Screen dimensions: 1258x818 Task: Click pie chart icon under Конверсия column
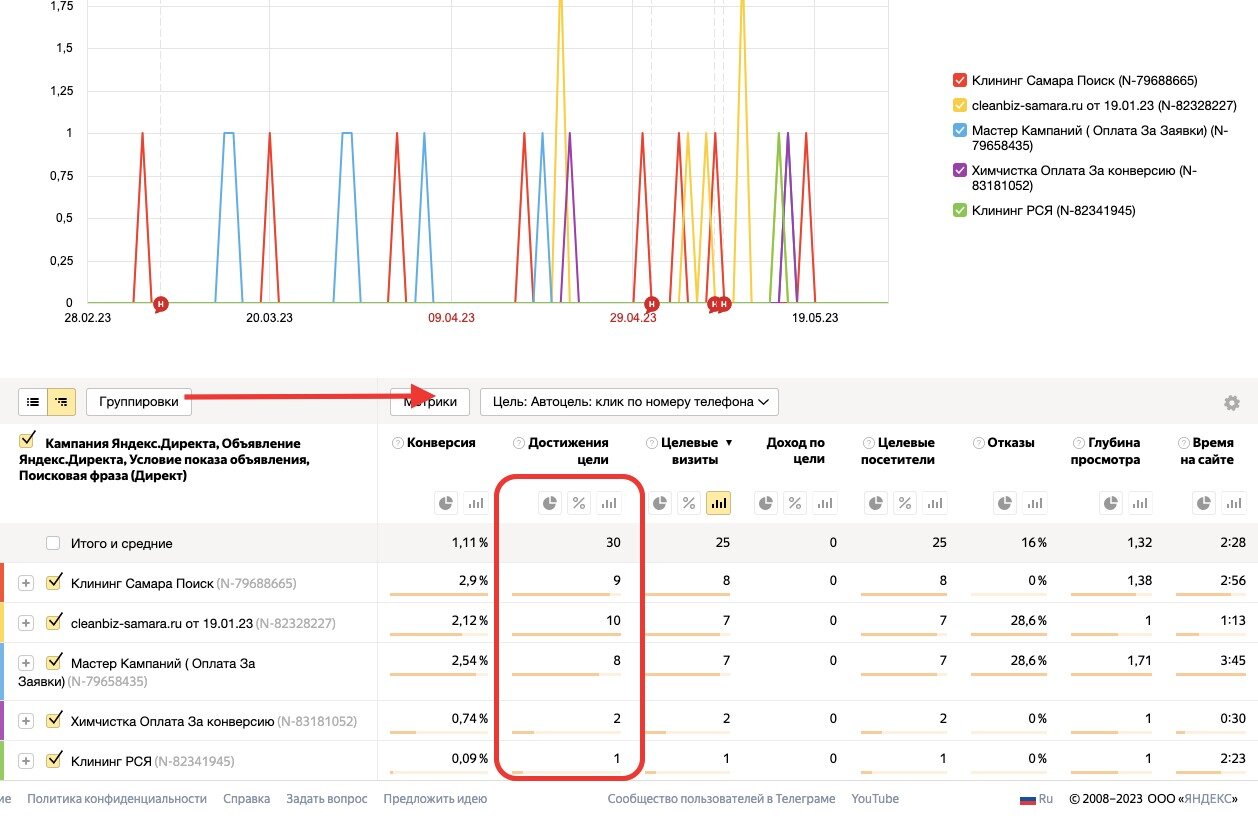point(446,504)
